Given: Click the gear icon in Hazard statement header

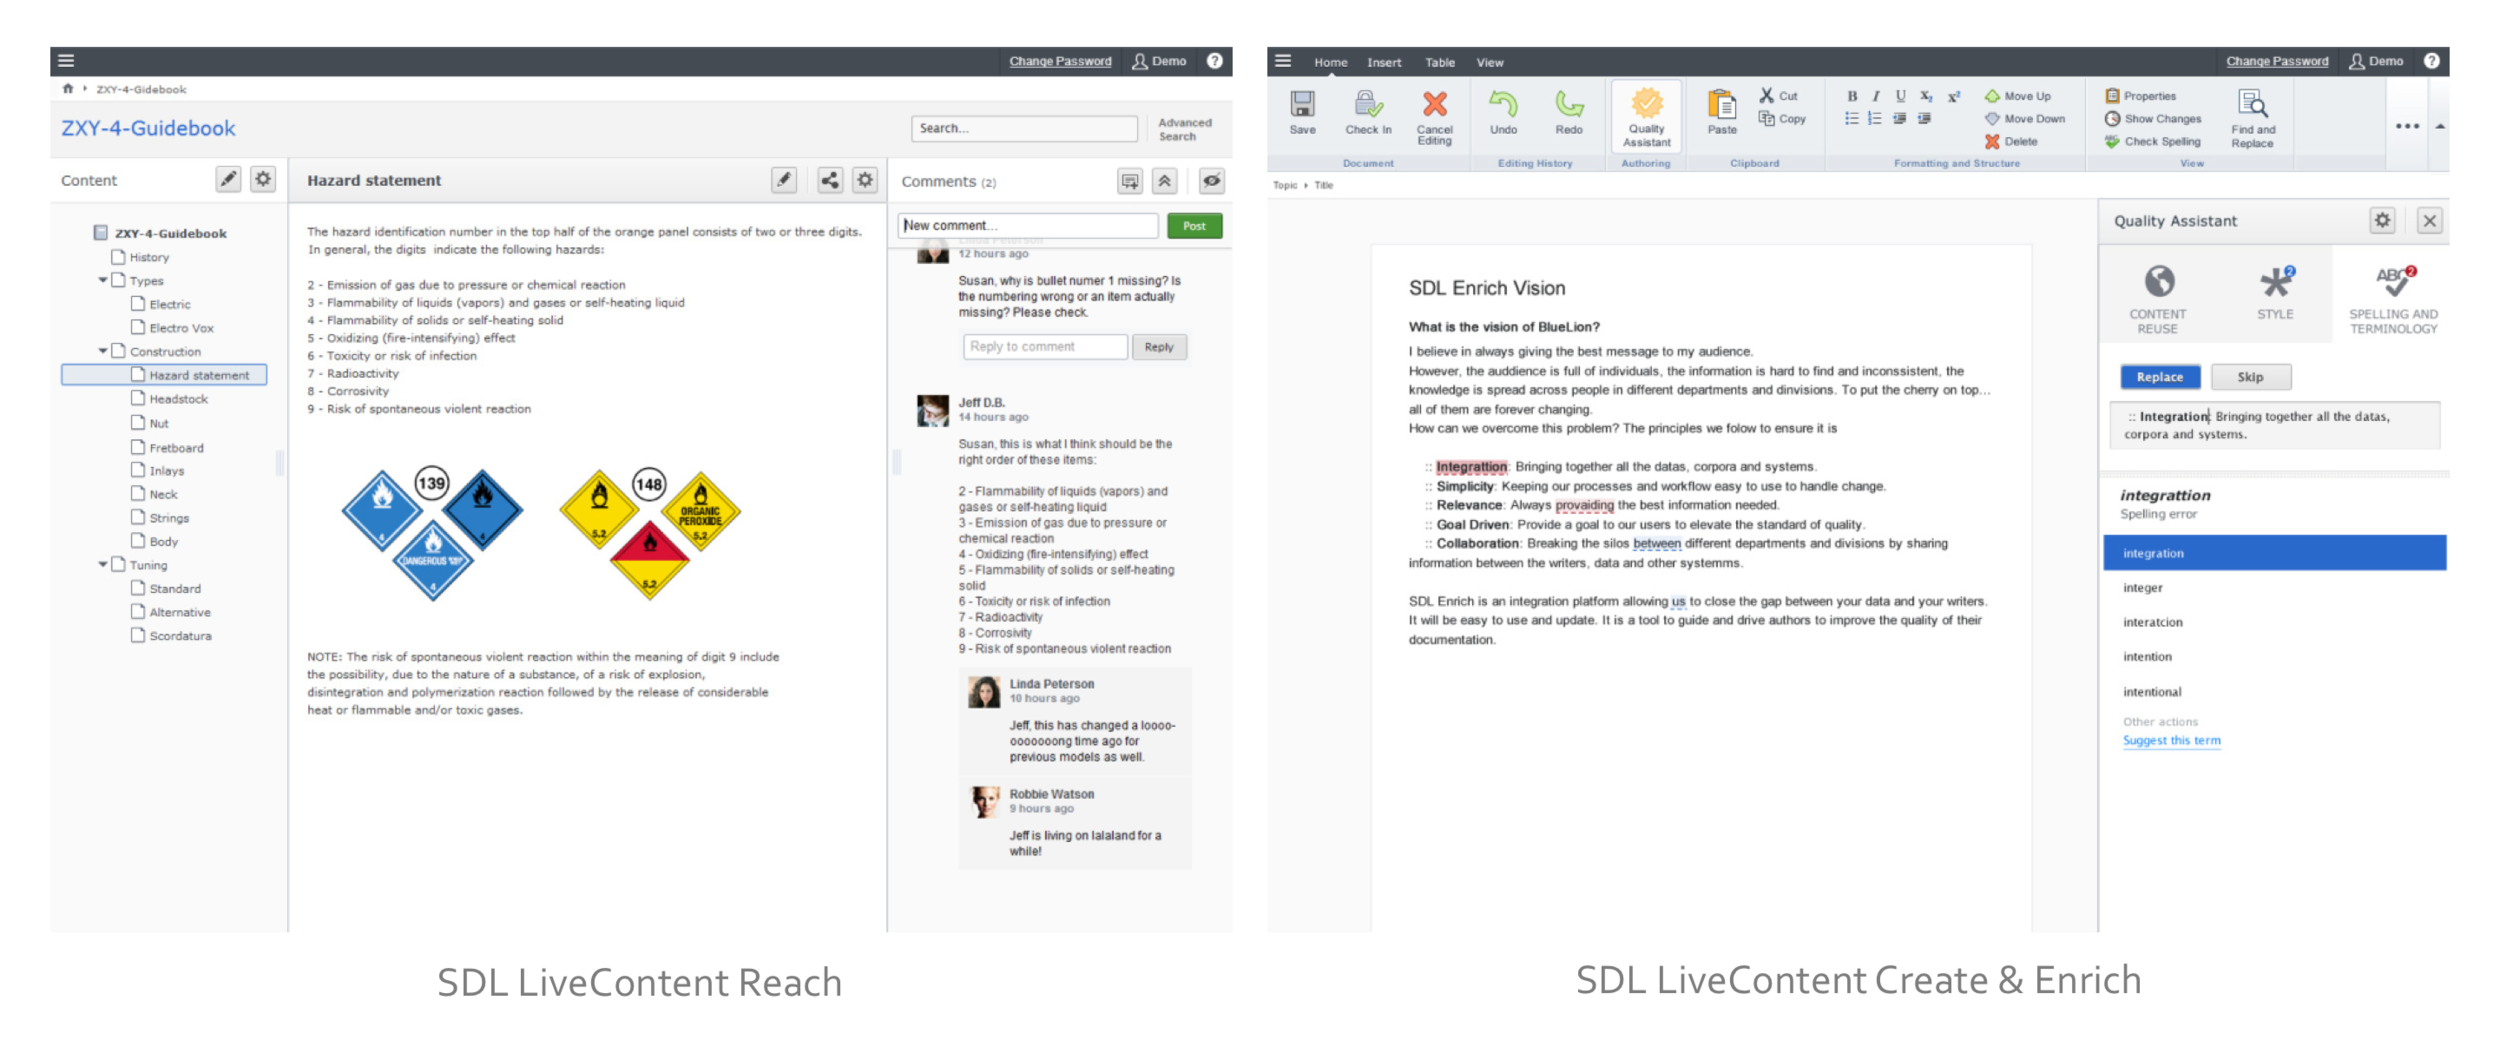Looking at the screenshot, I should point(865,181).
